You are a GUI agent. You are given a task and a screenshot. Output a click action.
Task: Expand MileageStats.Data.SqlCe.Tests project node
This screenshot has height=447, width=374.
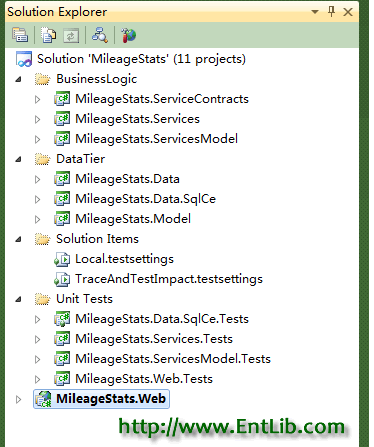click(x=37, y=319)
